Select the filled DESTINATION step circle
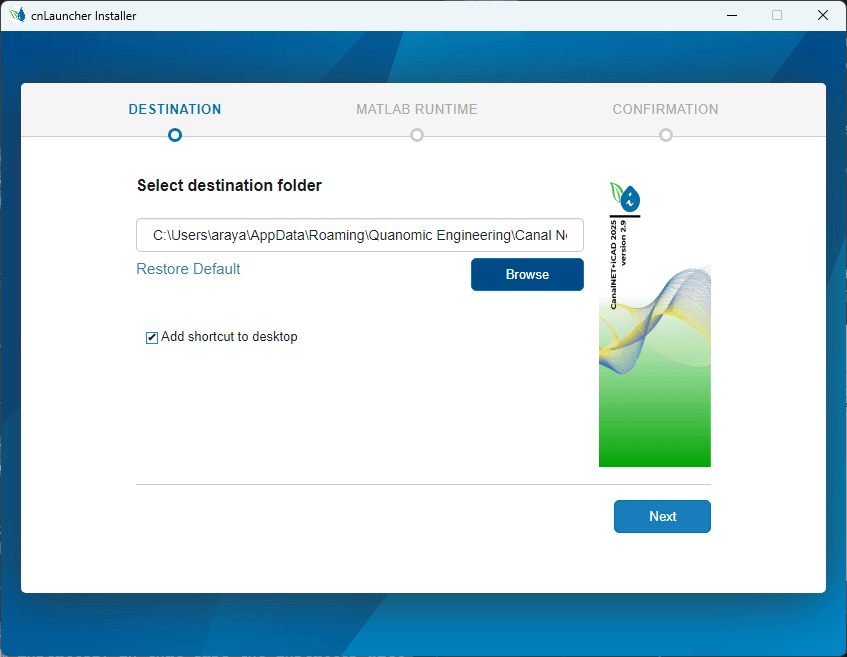Viewport: 847px width, 657px height. tap(174, 134)
